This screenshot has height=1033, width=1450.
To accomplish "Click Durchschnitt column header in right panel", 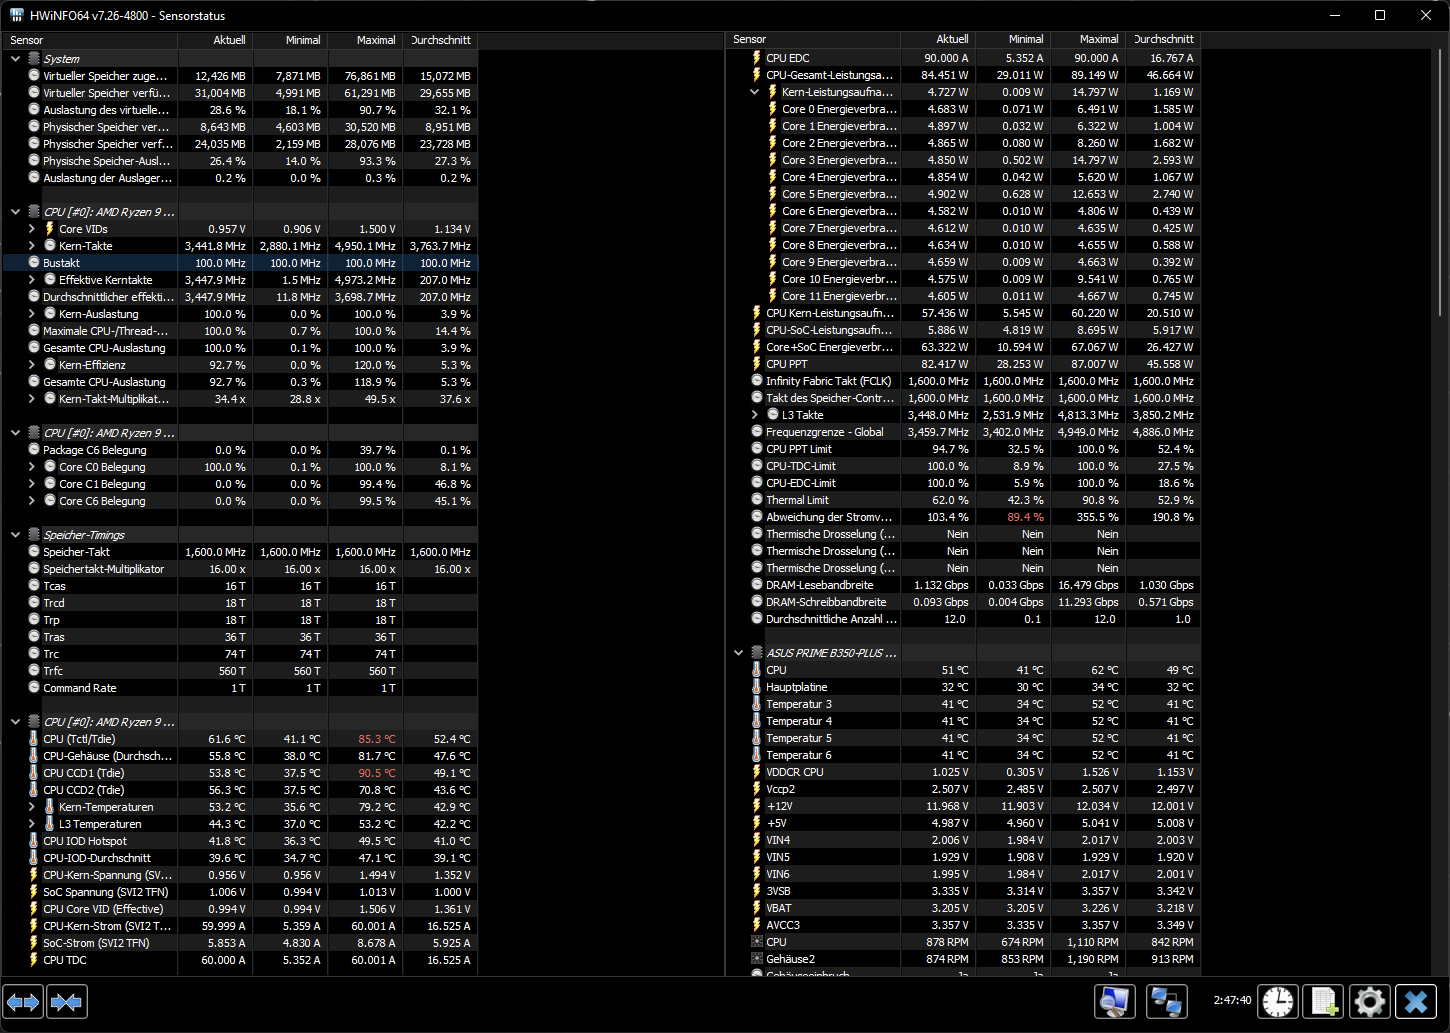I will [x=1163, y=40].
